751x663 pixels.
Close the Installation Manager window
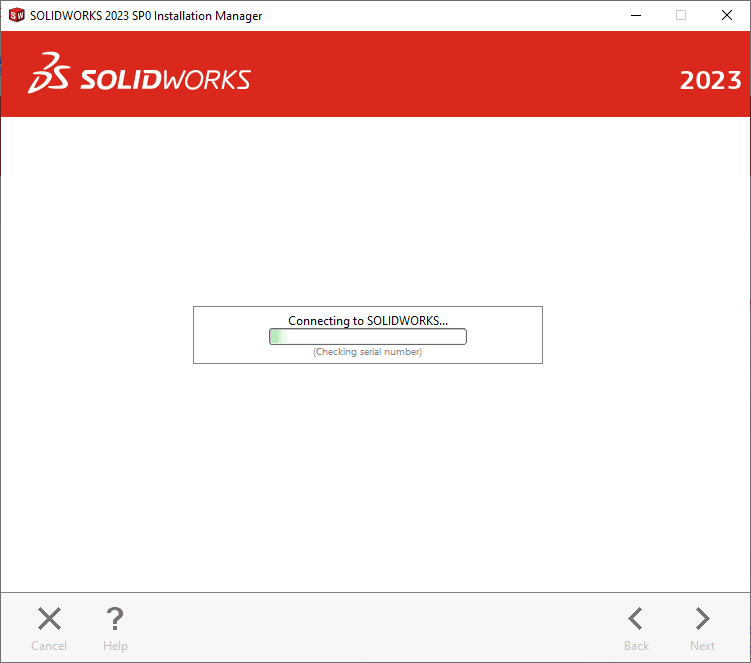[727, 15]
